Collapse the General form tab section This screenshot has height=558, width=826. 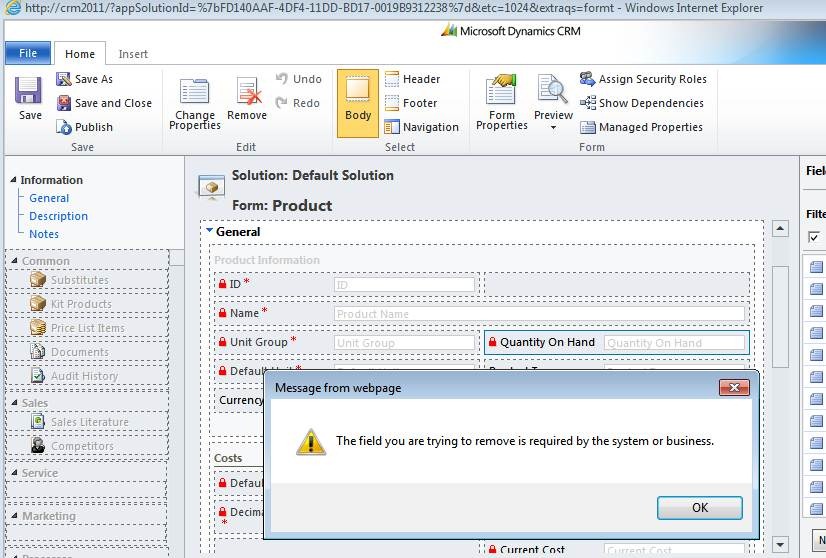point(210,231)
